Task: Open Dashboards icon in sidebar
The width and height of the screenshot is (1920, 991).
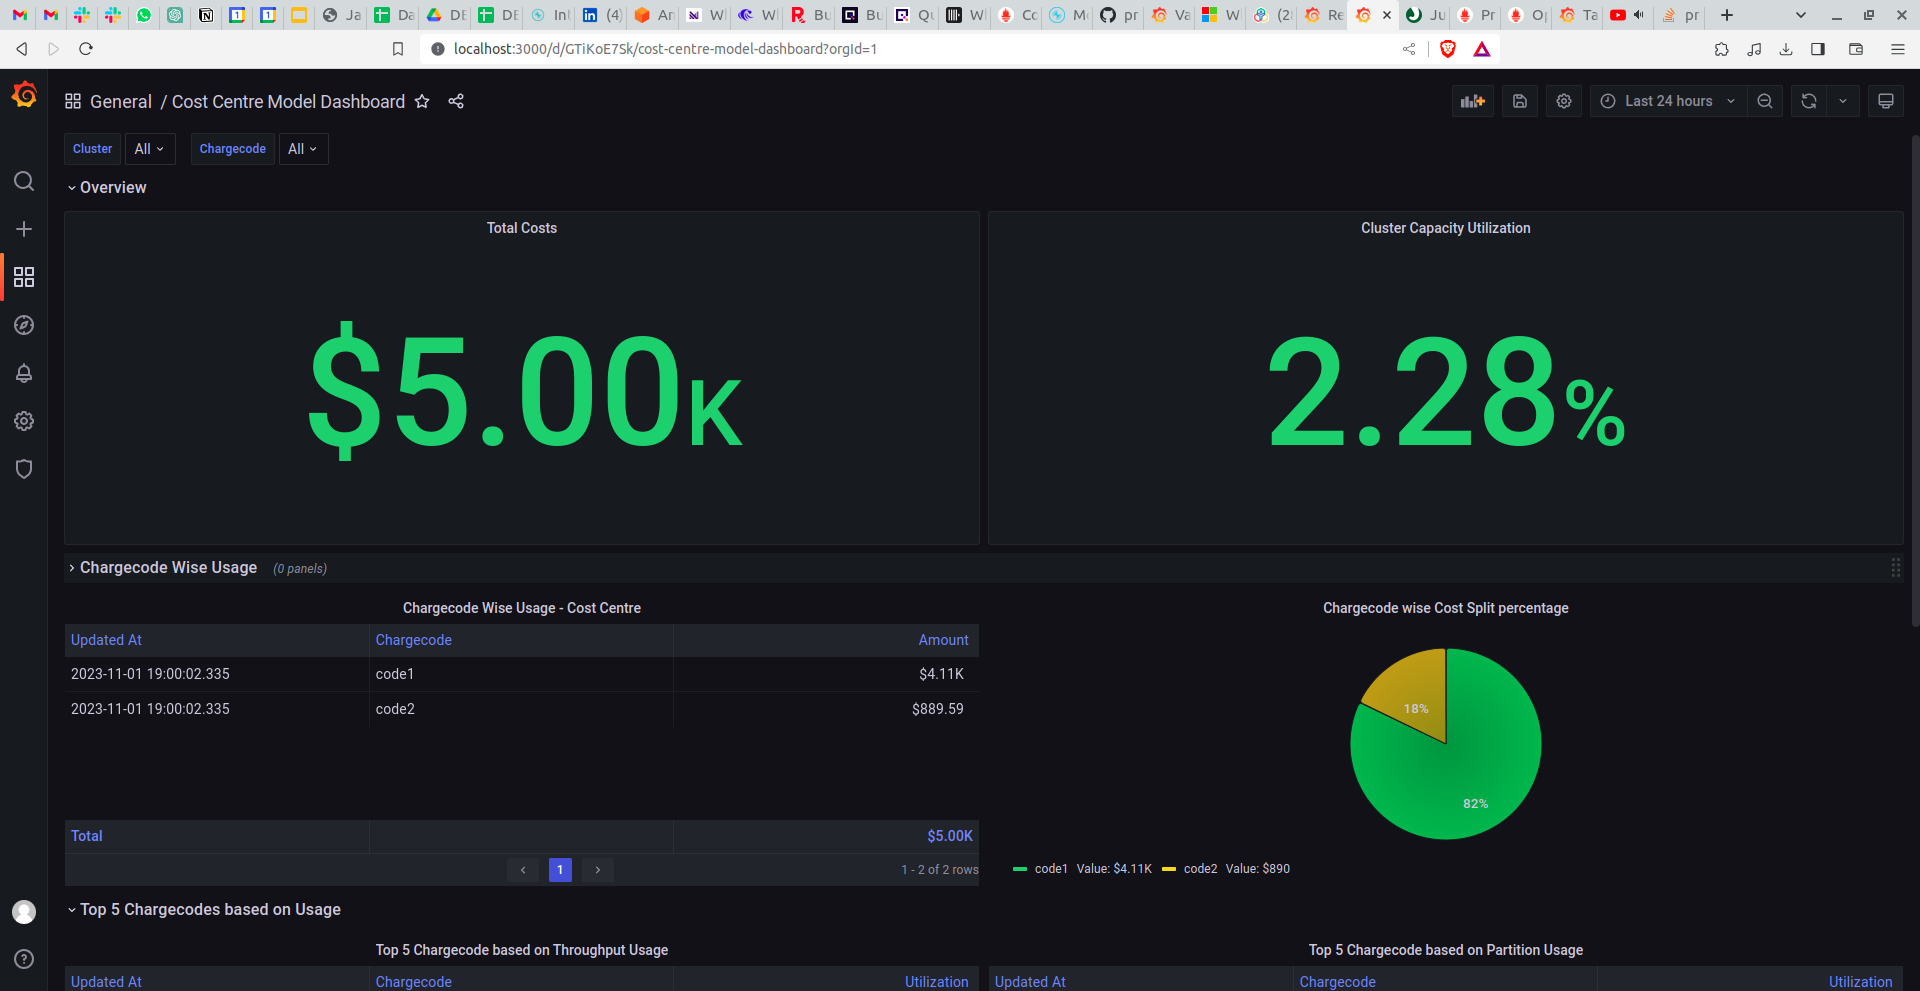Action: (24, 277)
